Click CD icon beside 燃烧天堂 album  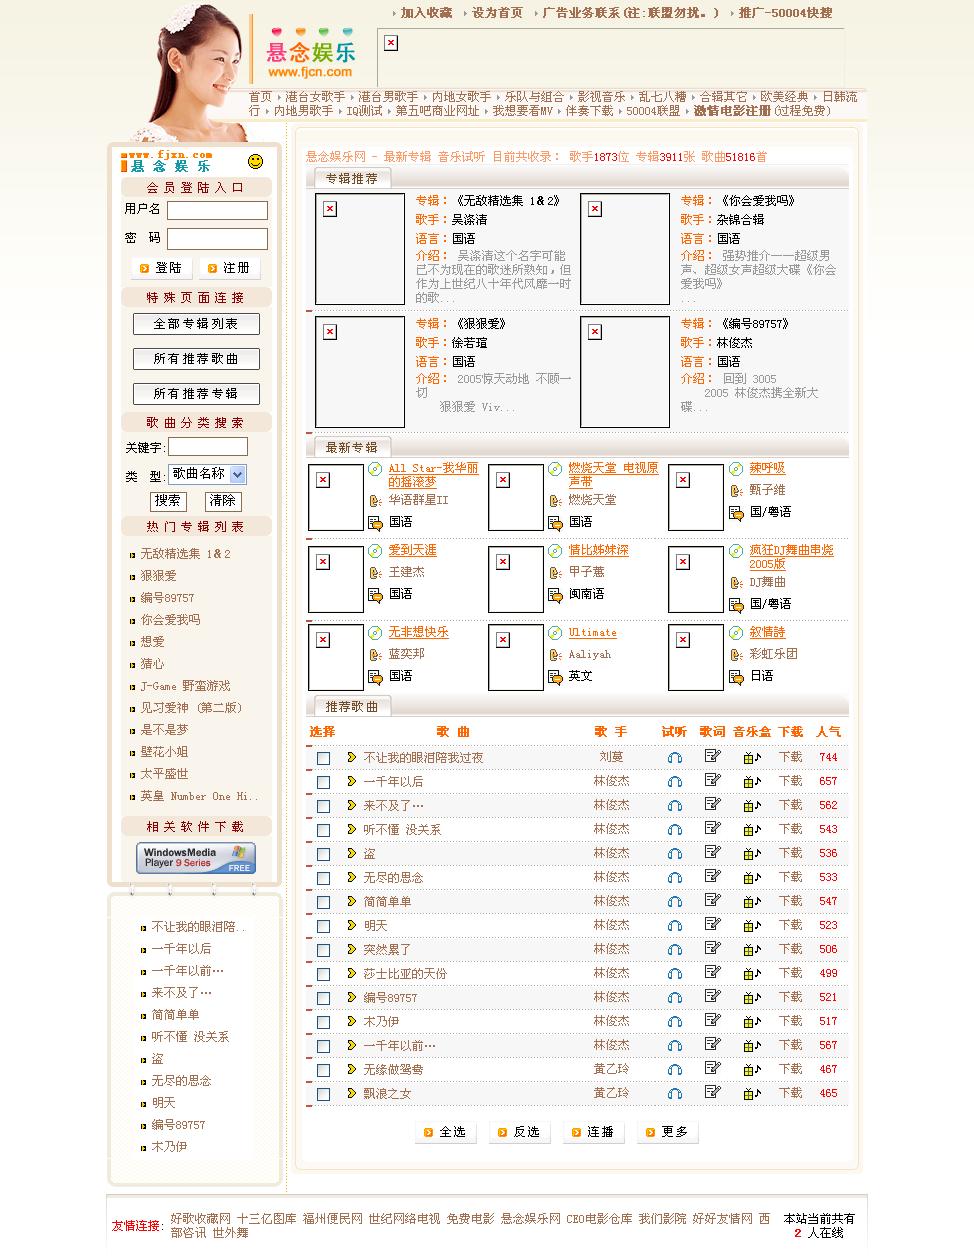pos(555,468)
